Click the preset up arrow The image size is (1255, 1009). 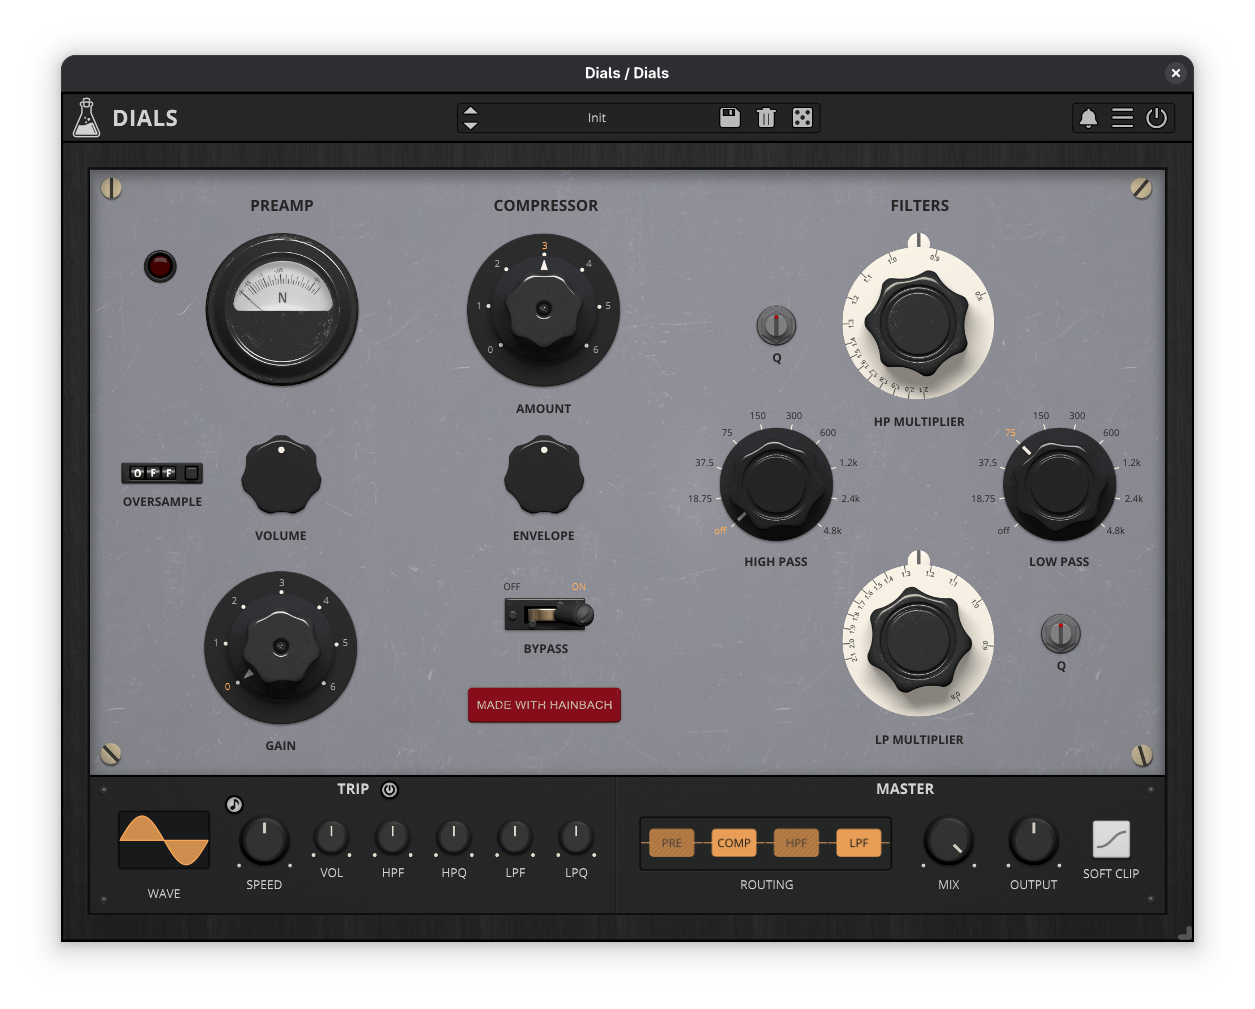471,110
